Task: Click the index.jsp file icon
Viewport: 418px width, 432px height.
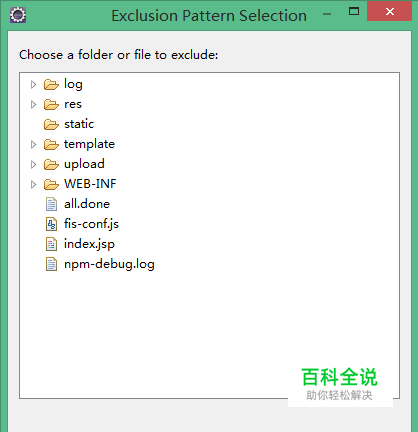Action: 51,244
